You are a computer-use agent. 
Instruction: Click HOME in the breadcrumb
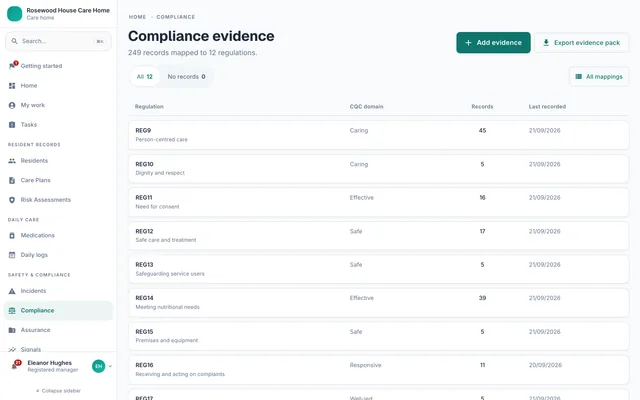point(137,17)
